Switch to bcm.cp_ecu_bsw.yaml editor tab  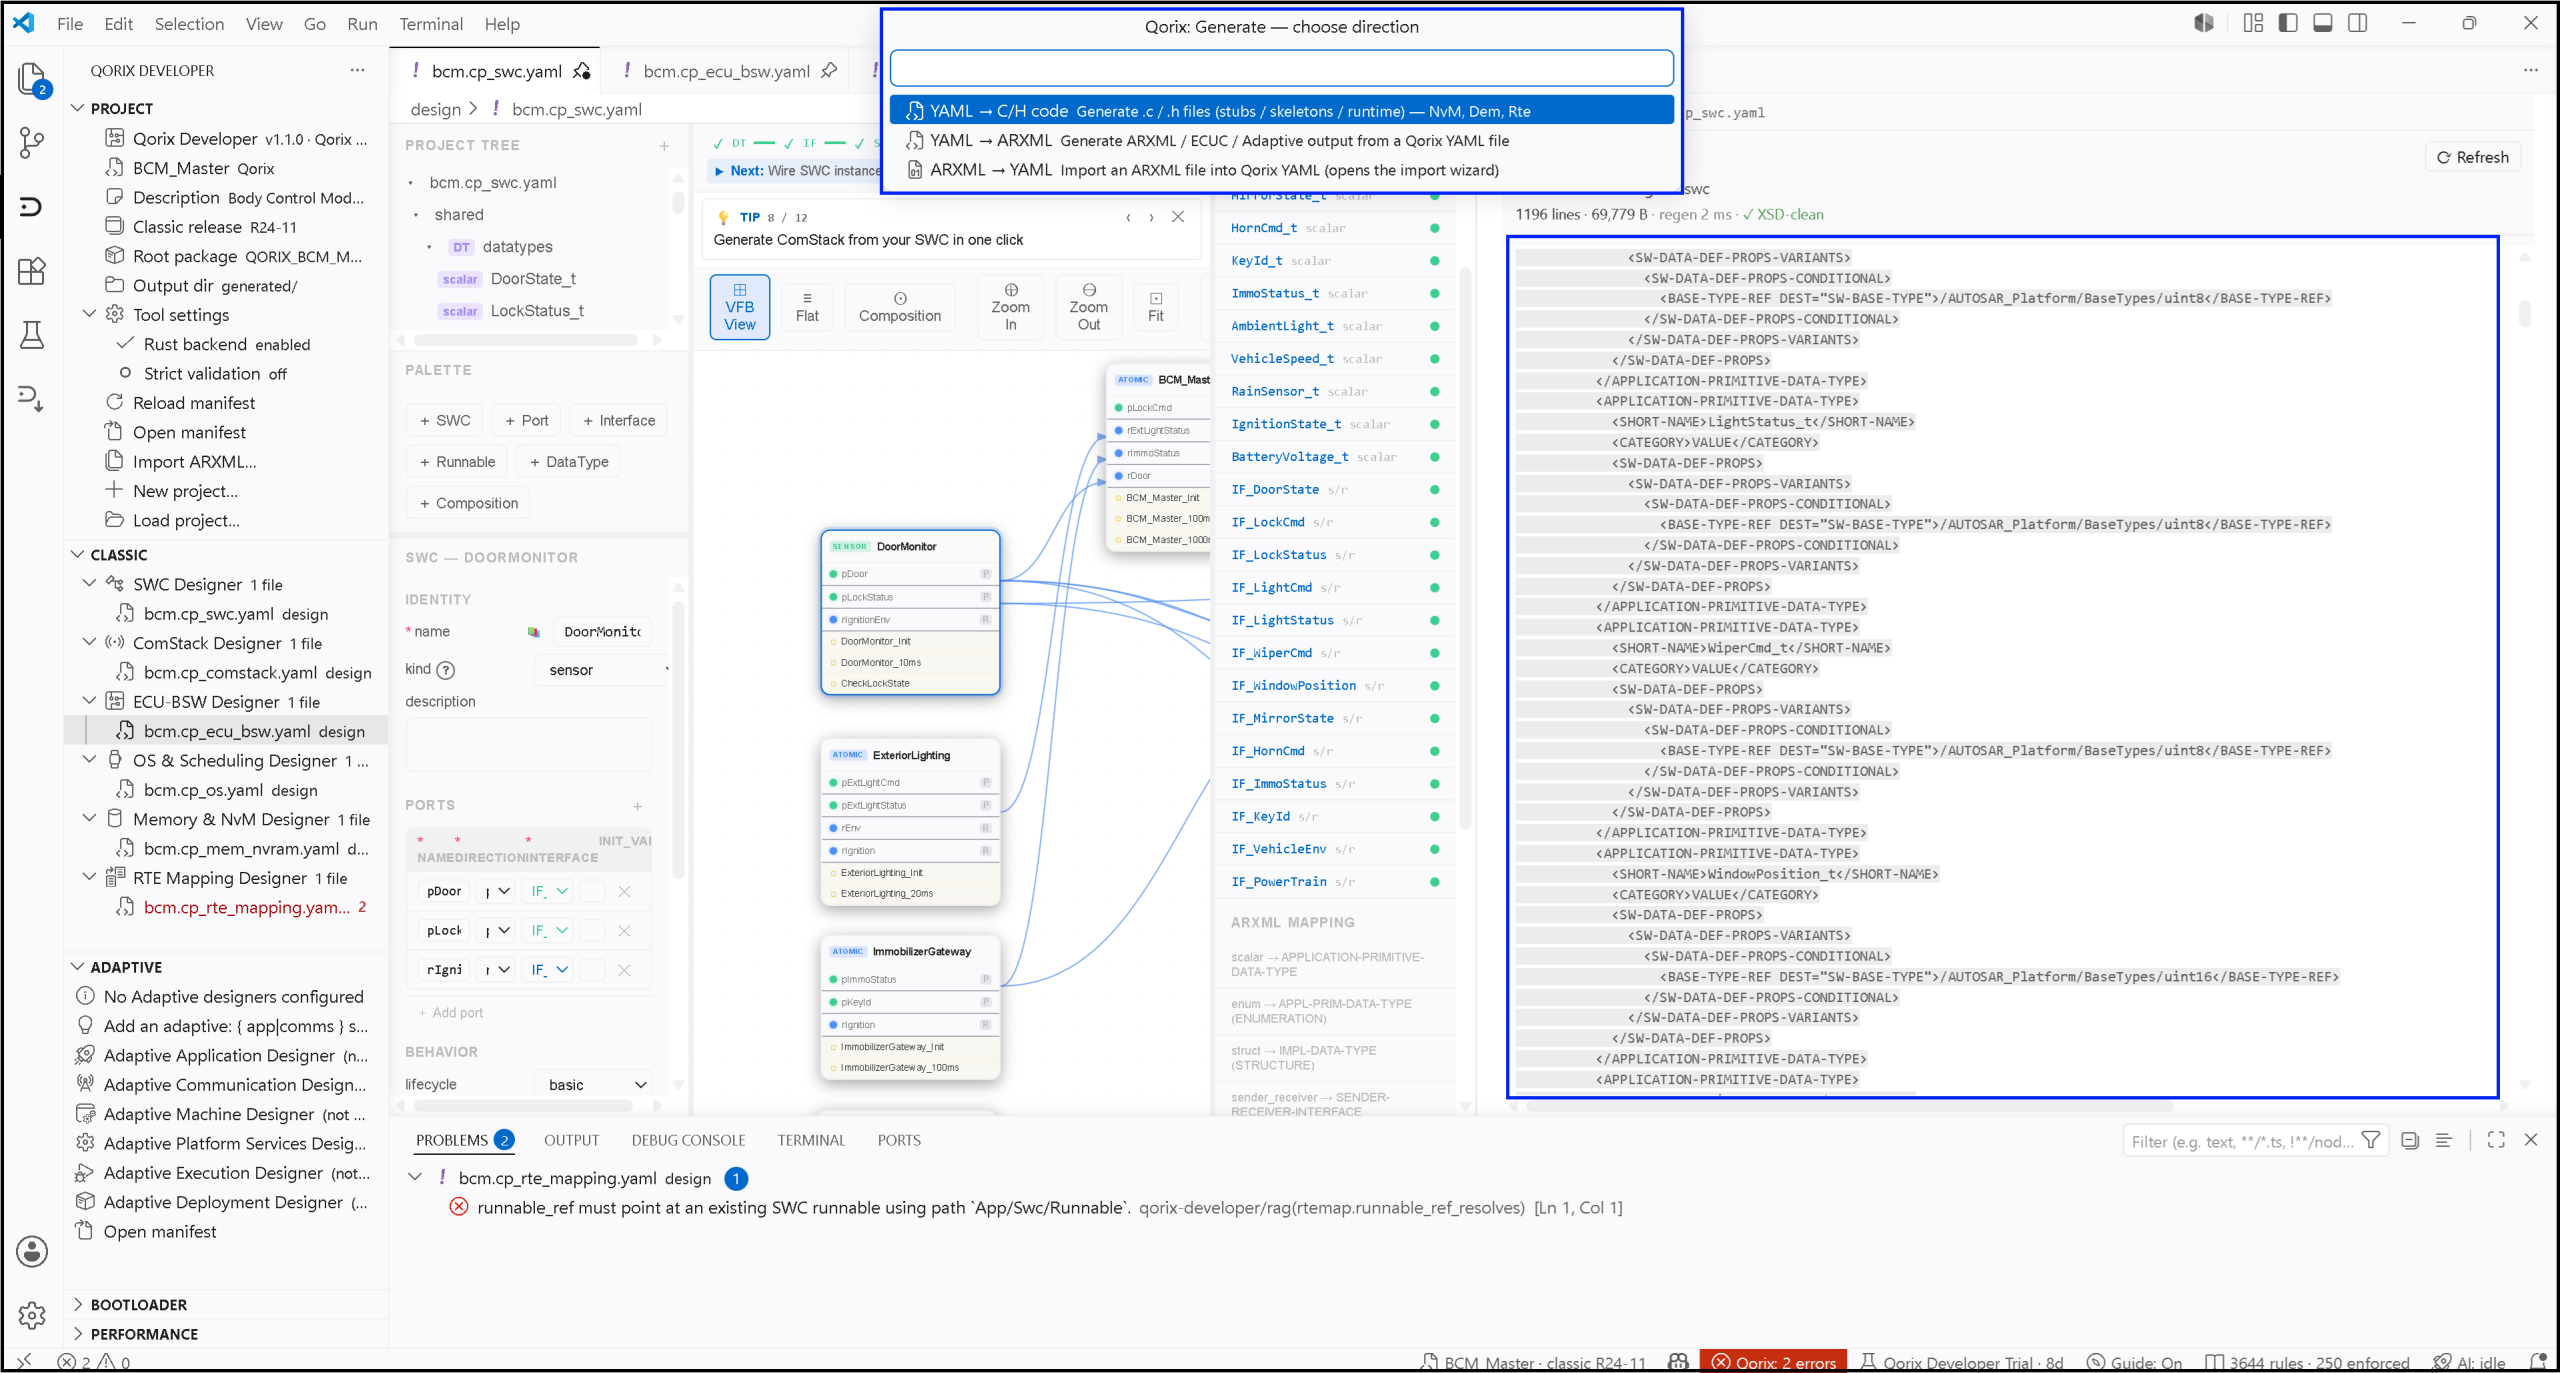tap(726, 71)
